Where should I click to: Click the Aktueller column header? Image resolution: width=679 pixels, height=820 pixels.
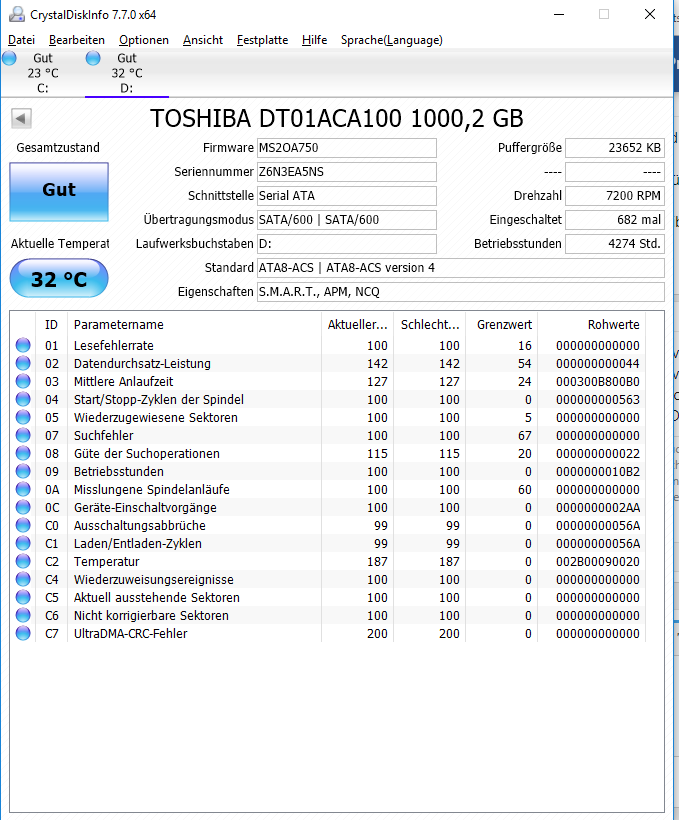pos(357,325)
